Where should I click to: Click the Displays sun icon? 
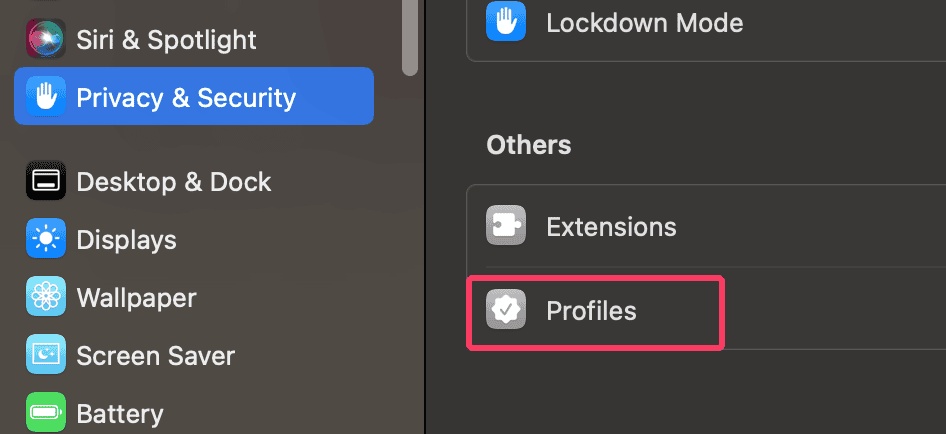coord(46,240)
